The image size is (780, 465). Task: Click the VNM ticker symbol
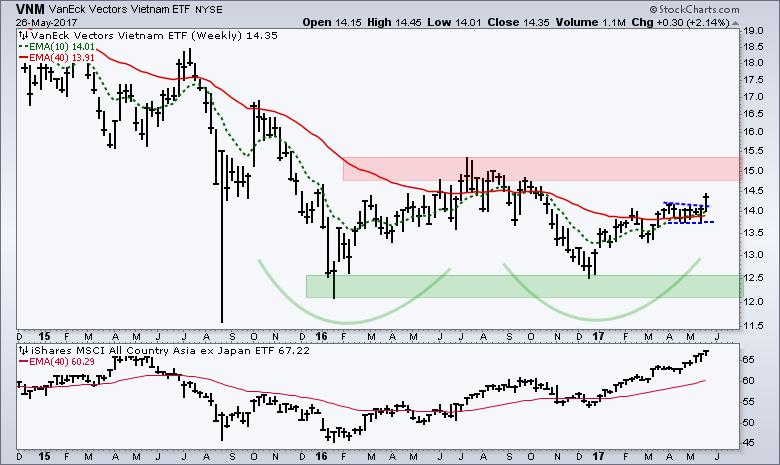tap(30, 9)
